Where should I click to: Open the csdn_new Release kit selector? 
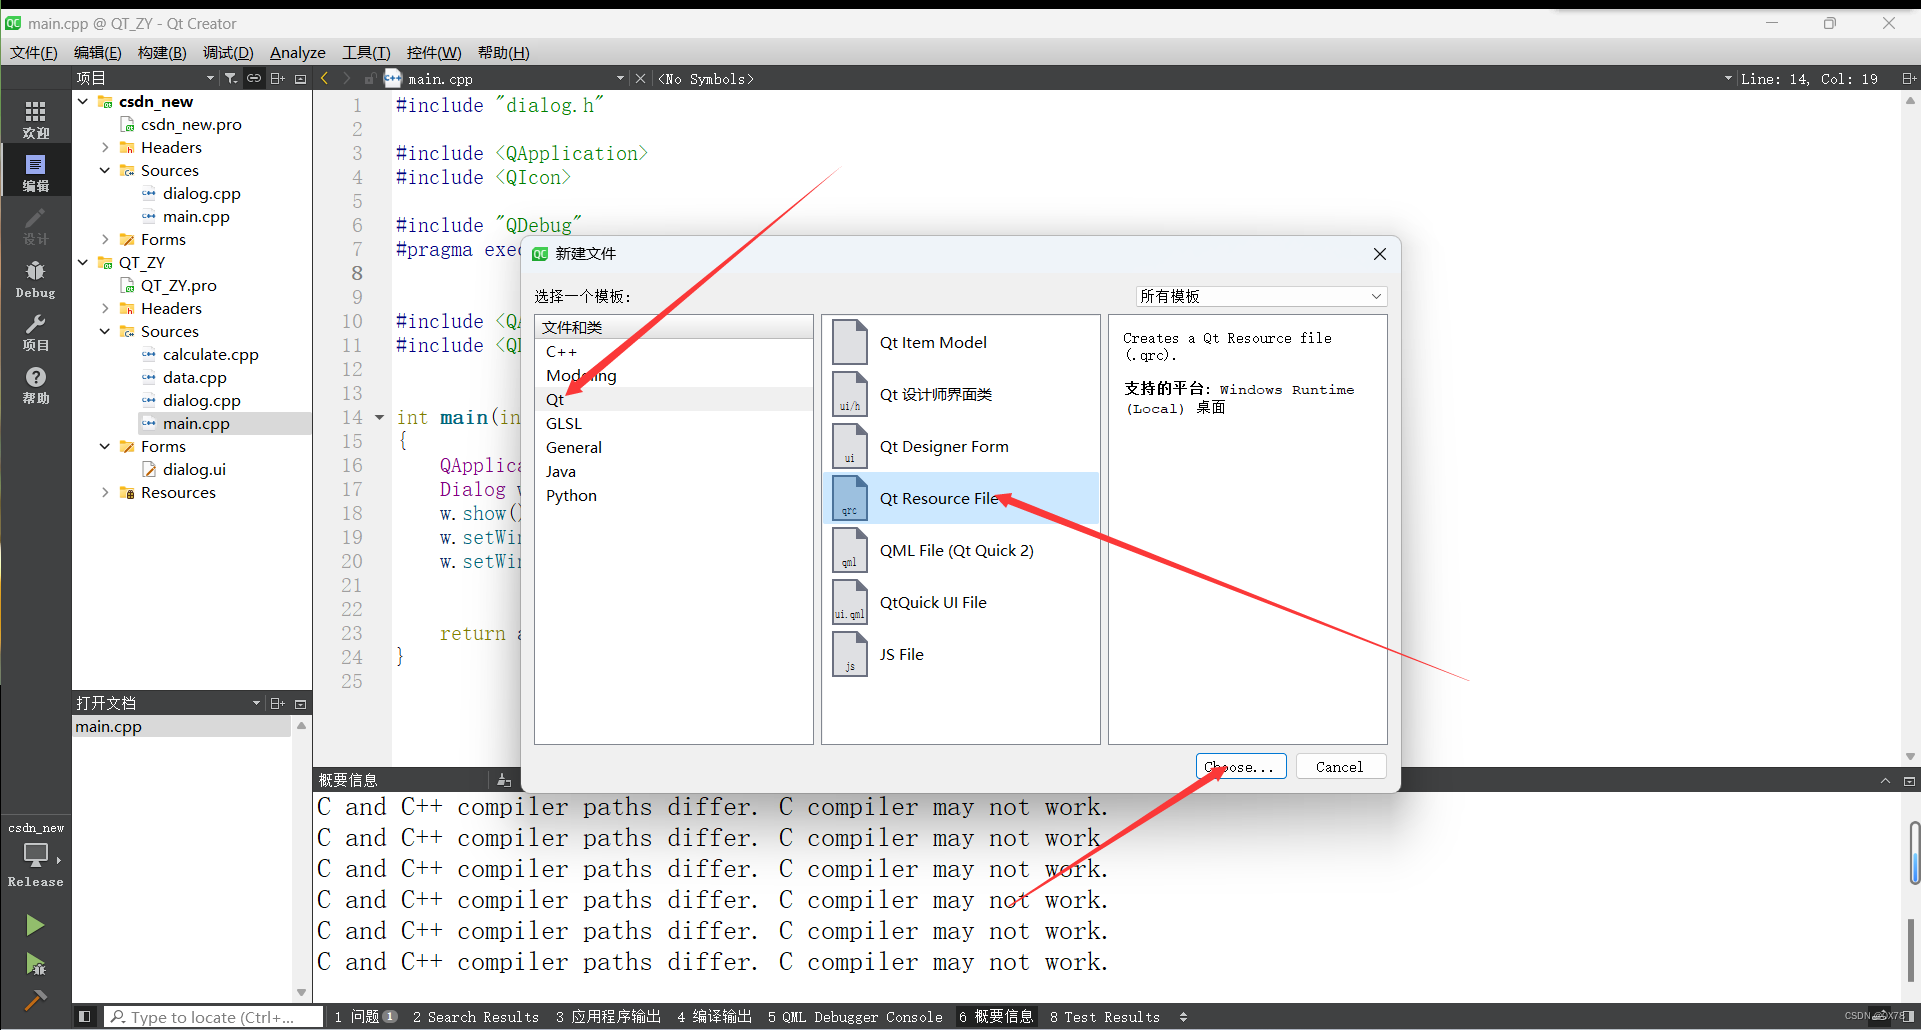35,855
